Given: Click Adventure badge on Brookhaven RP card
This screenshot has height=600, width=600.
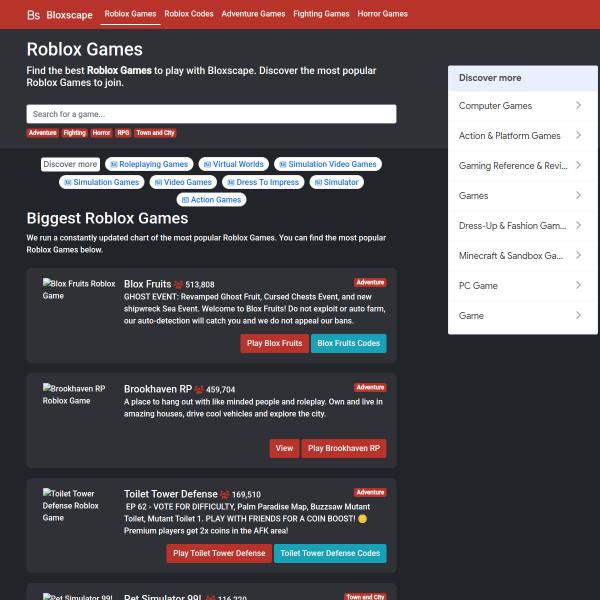Looking at the screenshot, I should pyautogui.click(x=370, y=387).
